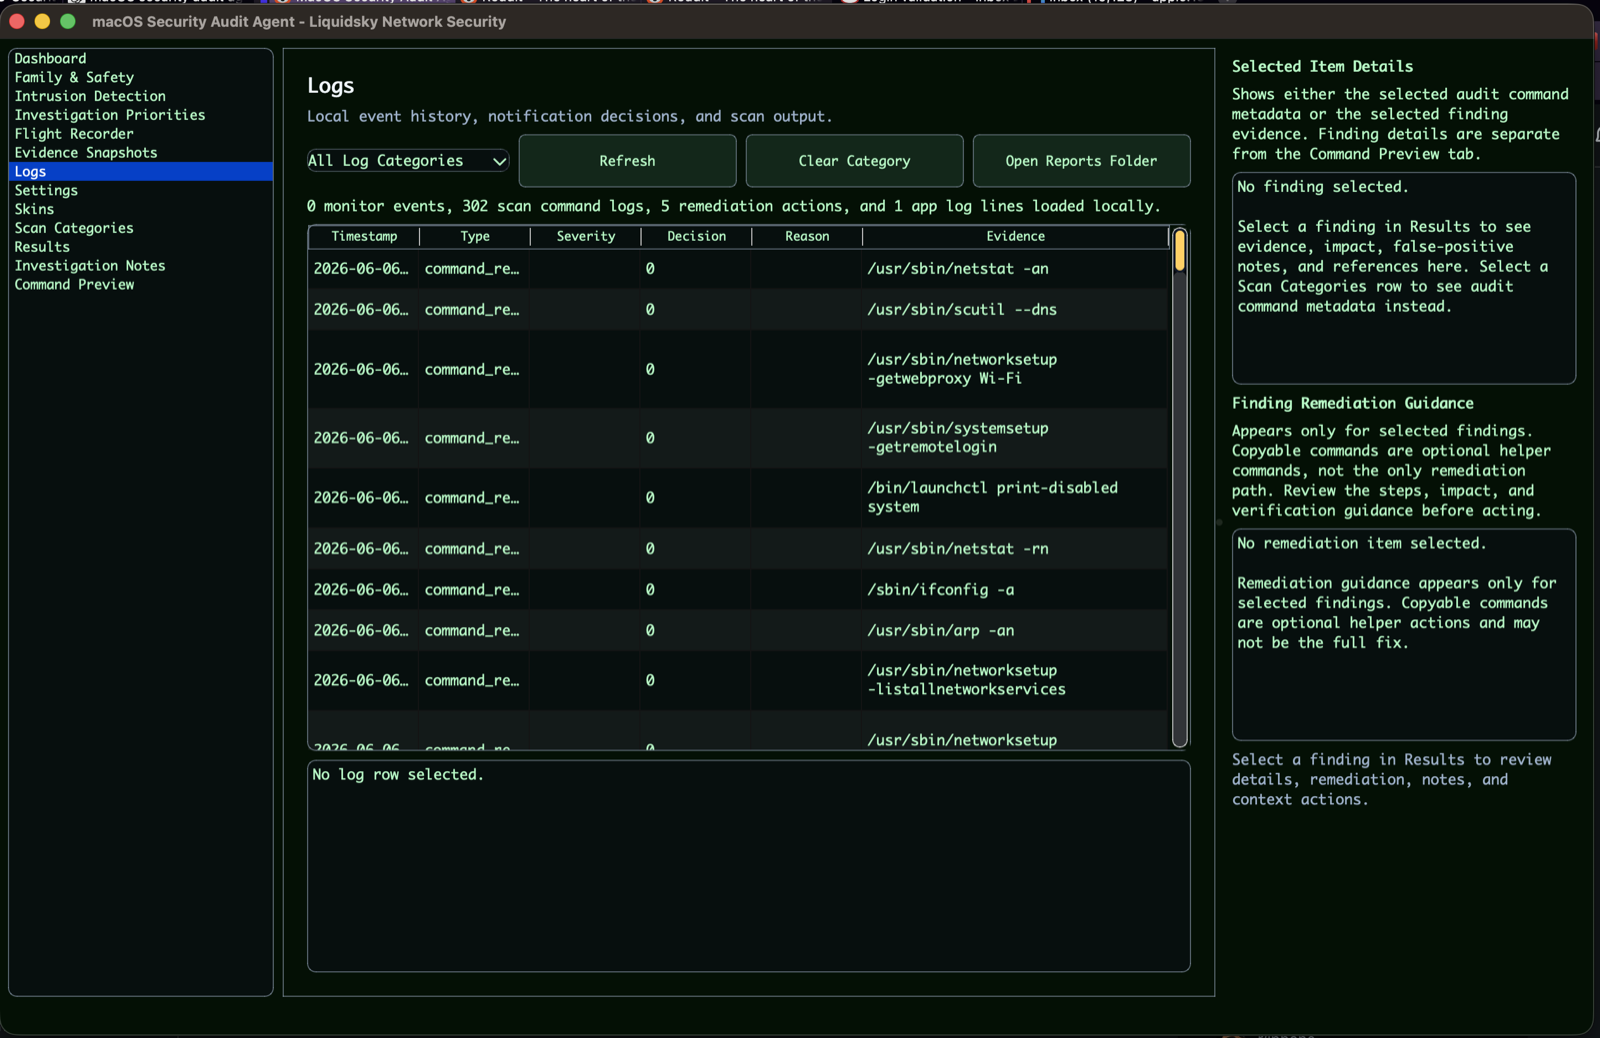Select the 'networksetup -listallnetworkservices' log row
This screenshot has width=1600, height=1038.
[738, 680]
